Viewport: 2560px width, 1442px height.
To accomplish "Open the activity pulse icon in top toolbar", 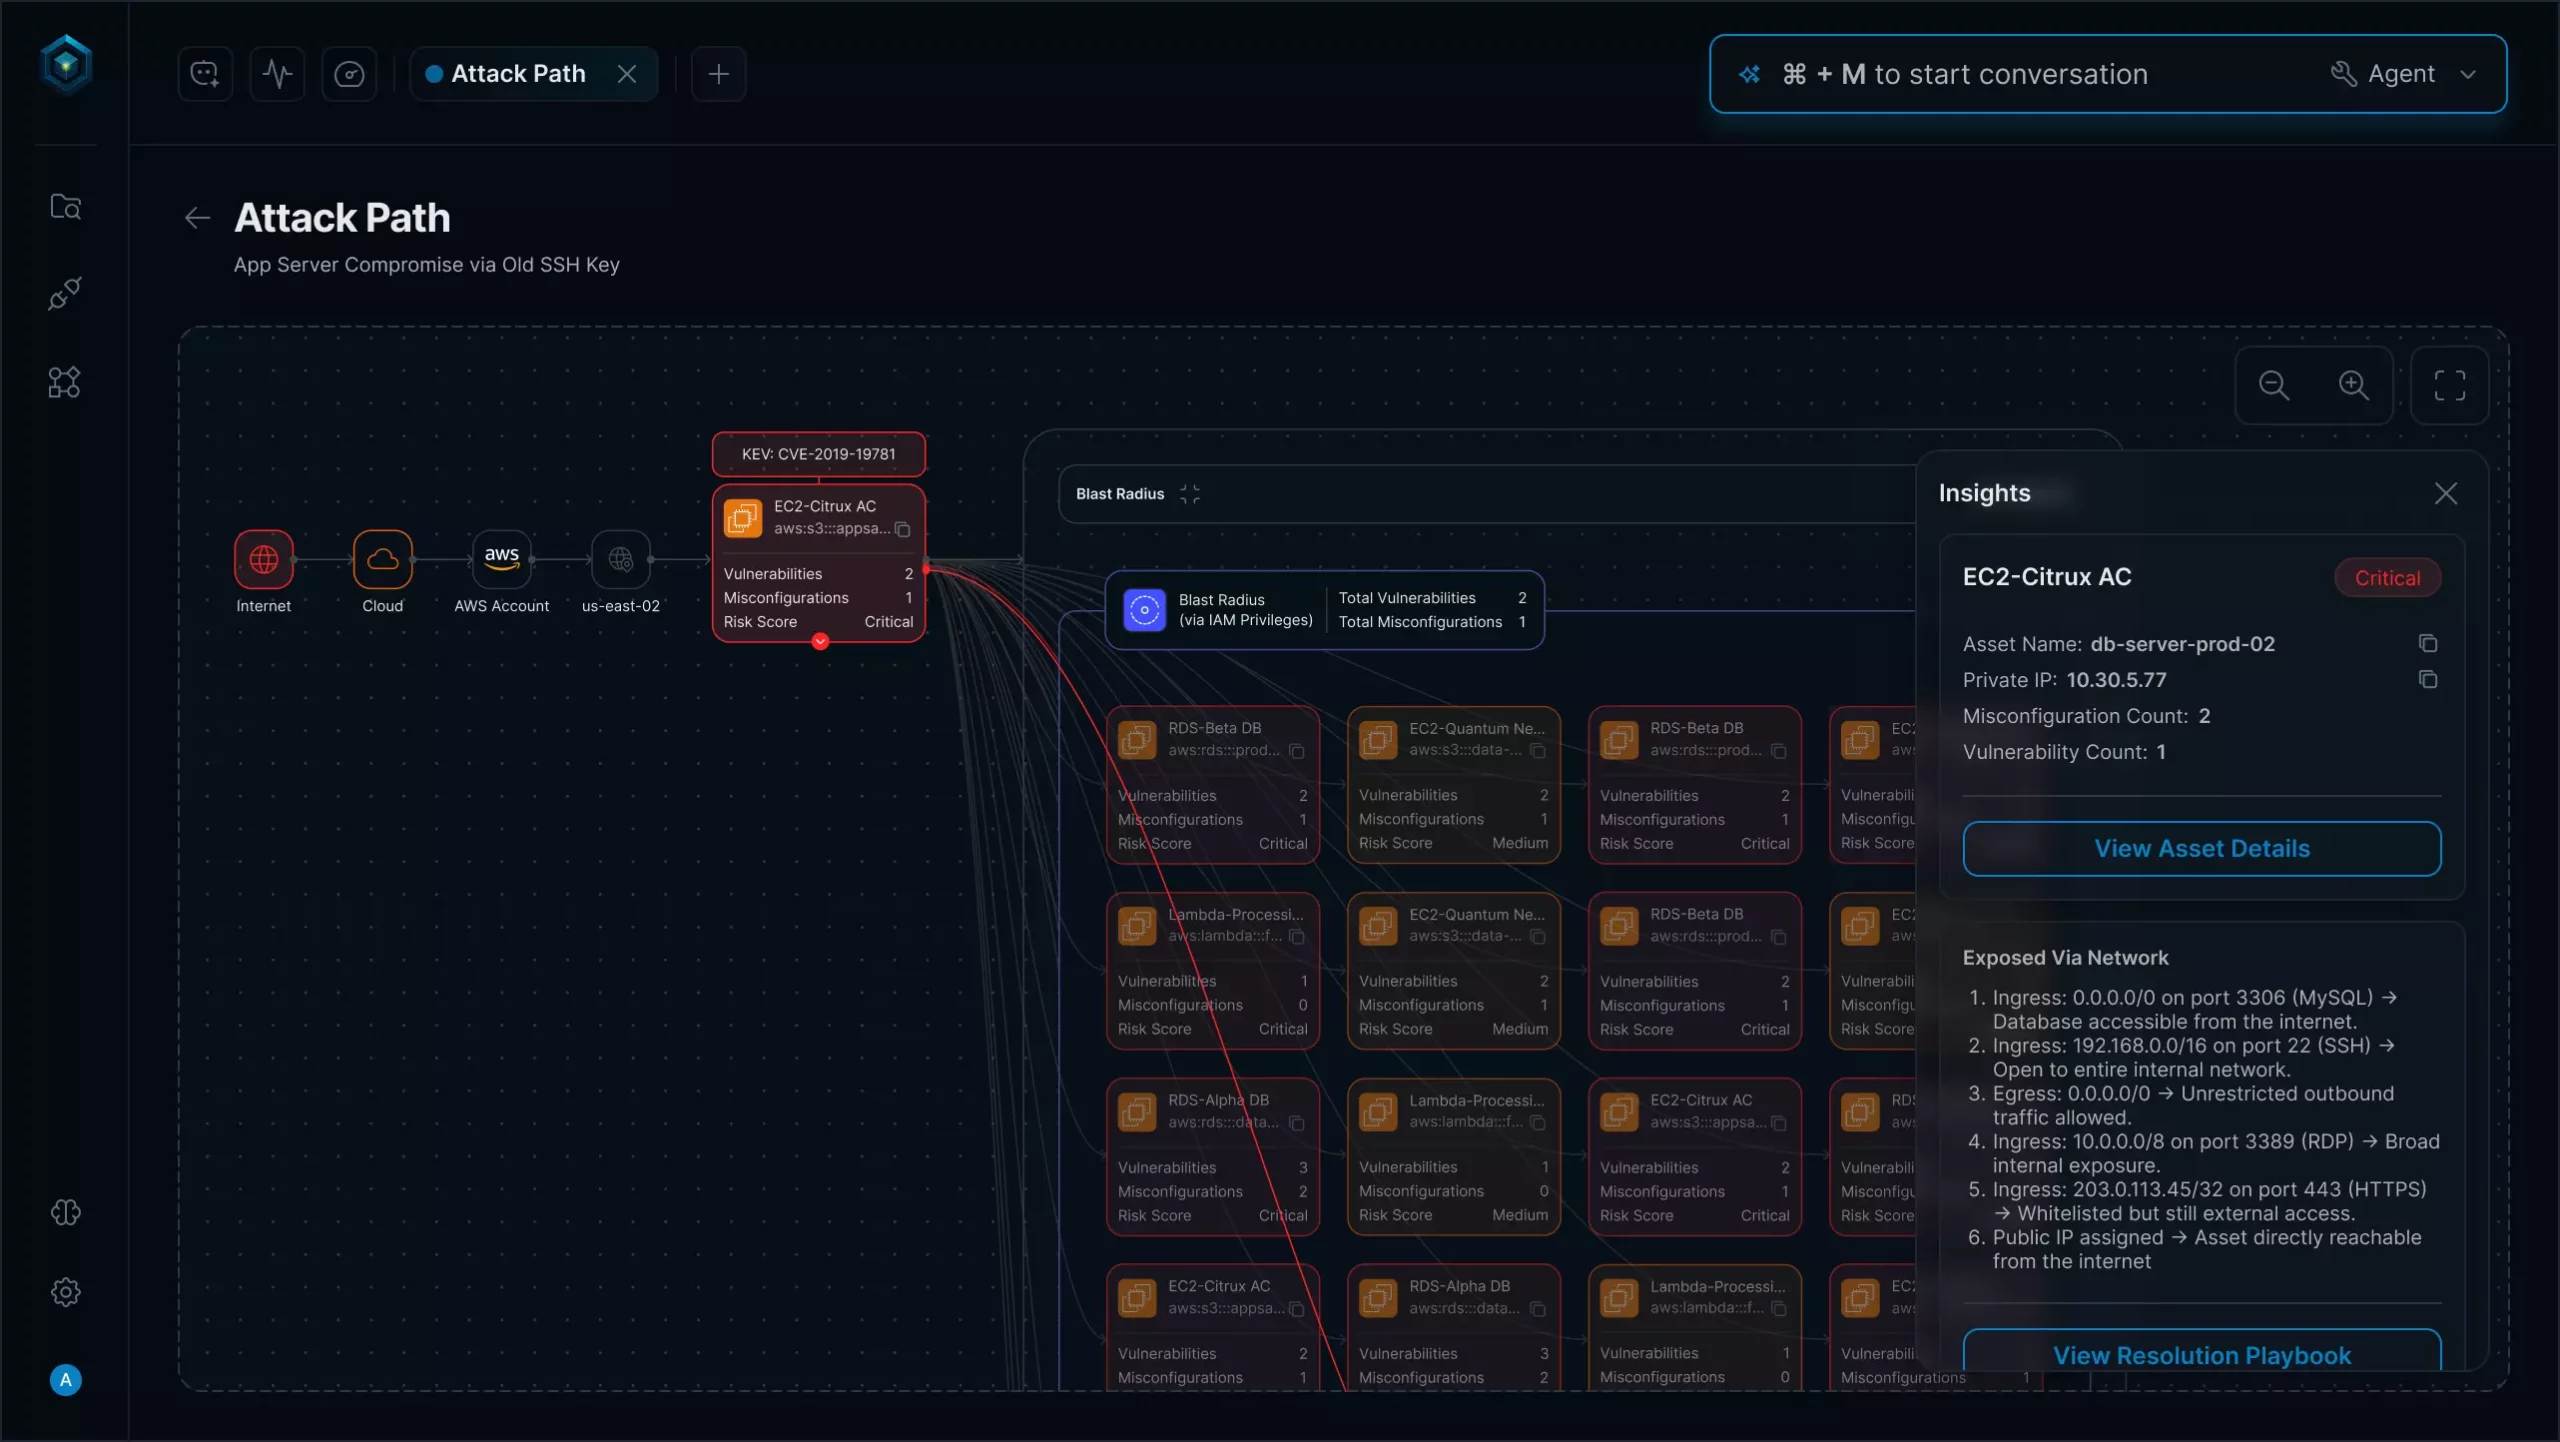I will (x=277, y=74).
